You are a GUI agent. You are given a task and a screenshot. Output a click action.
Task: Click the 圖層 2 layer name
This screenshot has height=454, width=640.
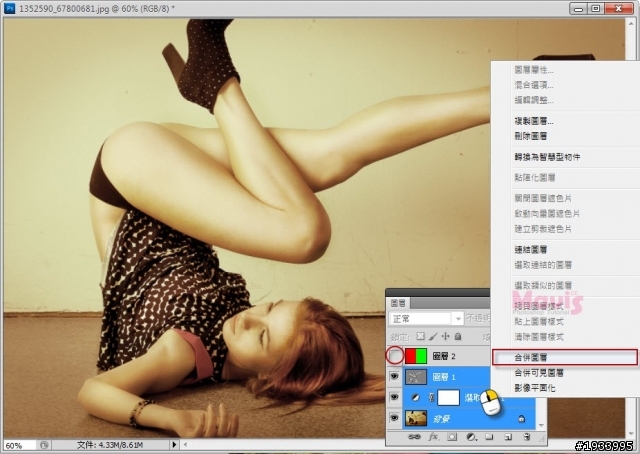pos(444,356)
